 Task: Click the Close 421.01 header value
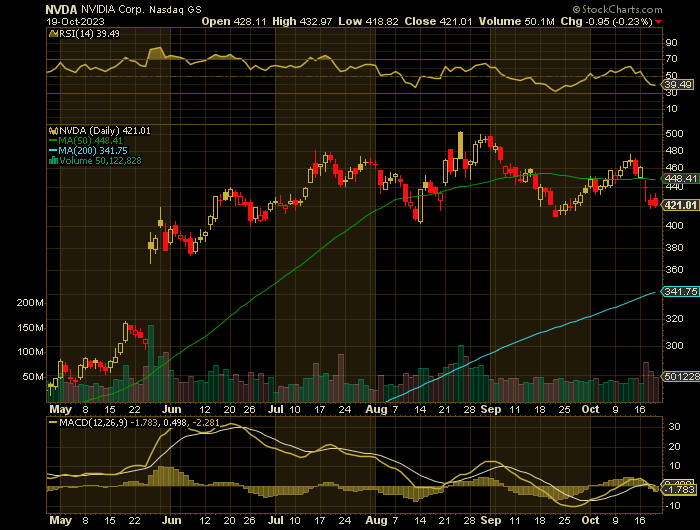click(x=438, y=21)
